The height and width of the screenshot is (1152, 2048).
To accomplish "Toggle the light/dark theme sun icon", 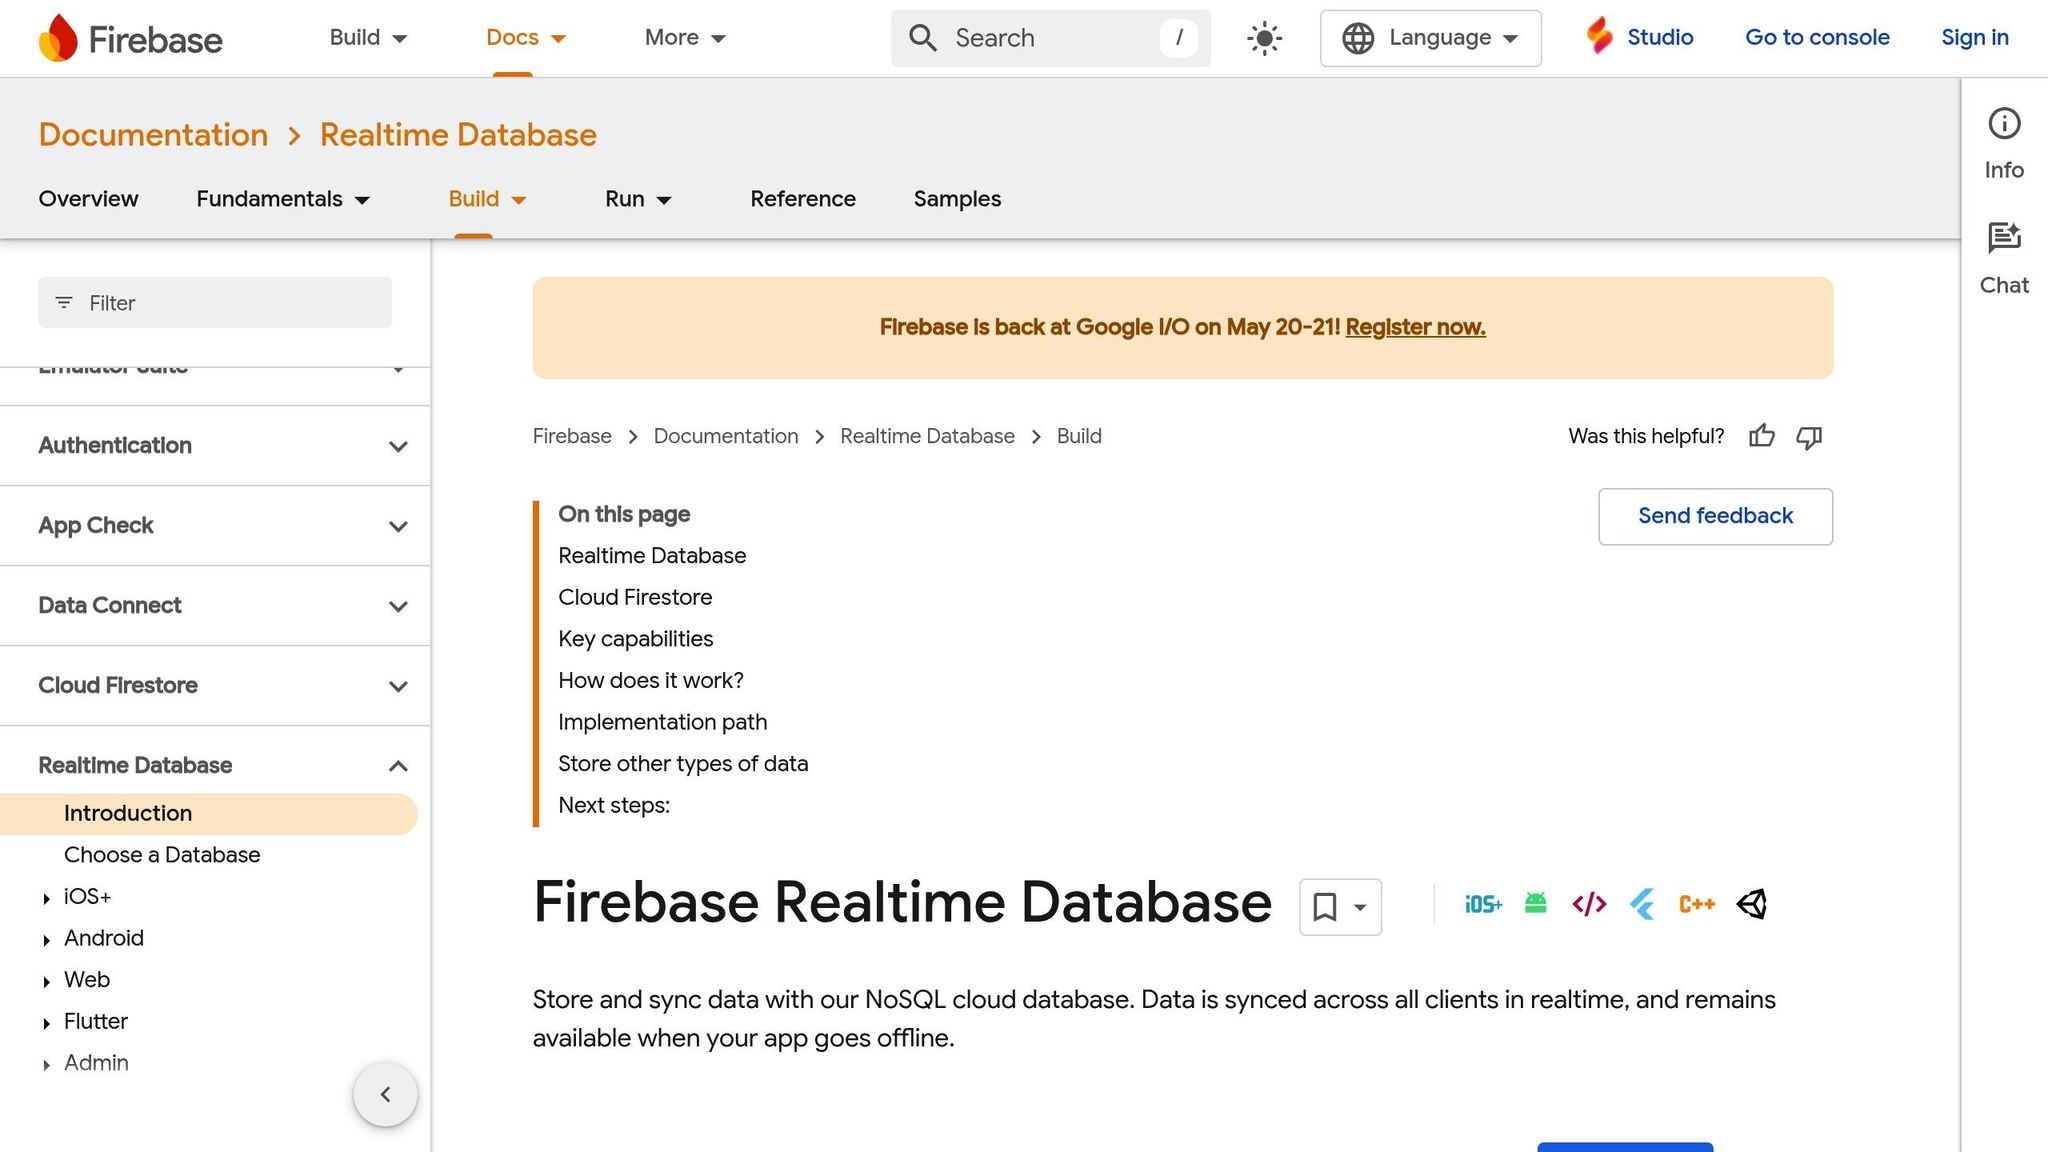I will [x=1264, y=38].
